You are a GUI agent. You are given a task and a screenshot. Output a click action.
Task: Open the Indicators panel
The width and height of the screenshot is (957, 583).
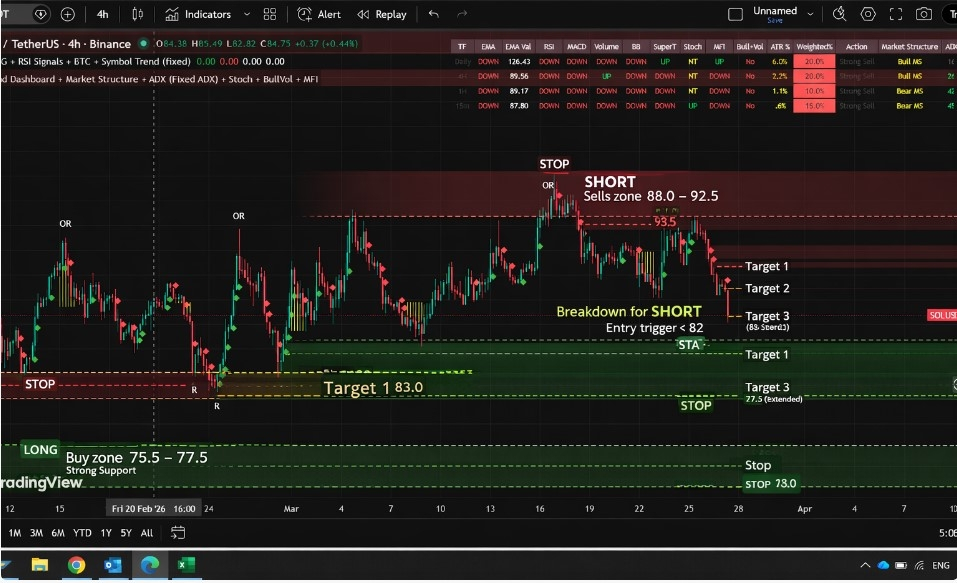click(x=198, y=14)
